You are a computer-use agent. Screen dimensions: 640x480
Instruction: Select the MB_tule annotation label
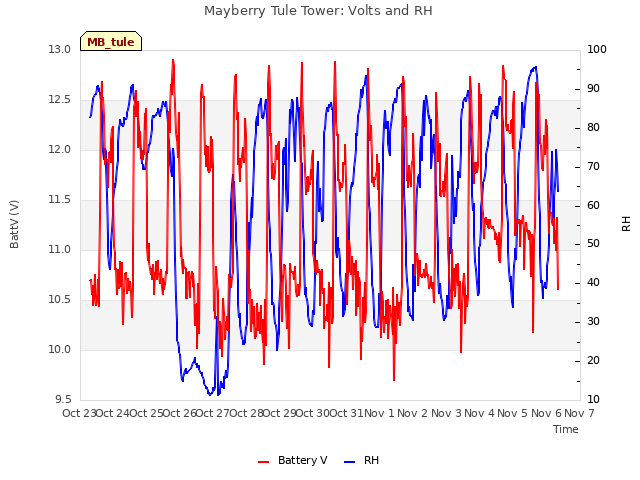click(111, 42)
